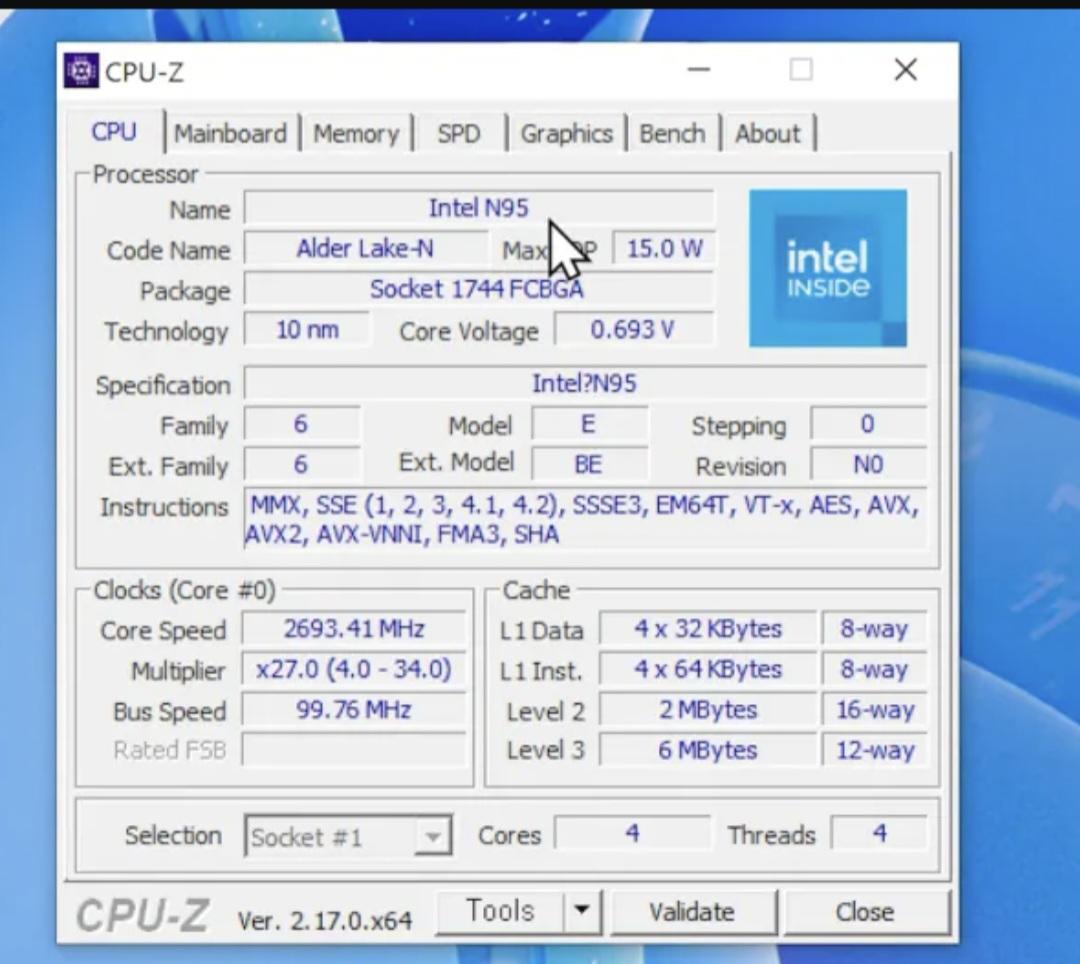
Task: Click the Selection label
Action: coord(173,835)
